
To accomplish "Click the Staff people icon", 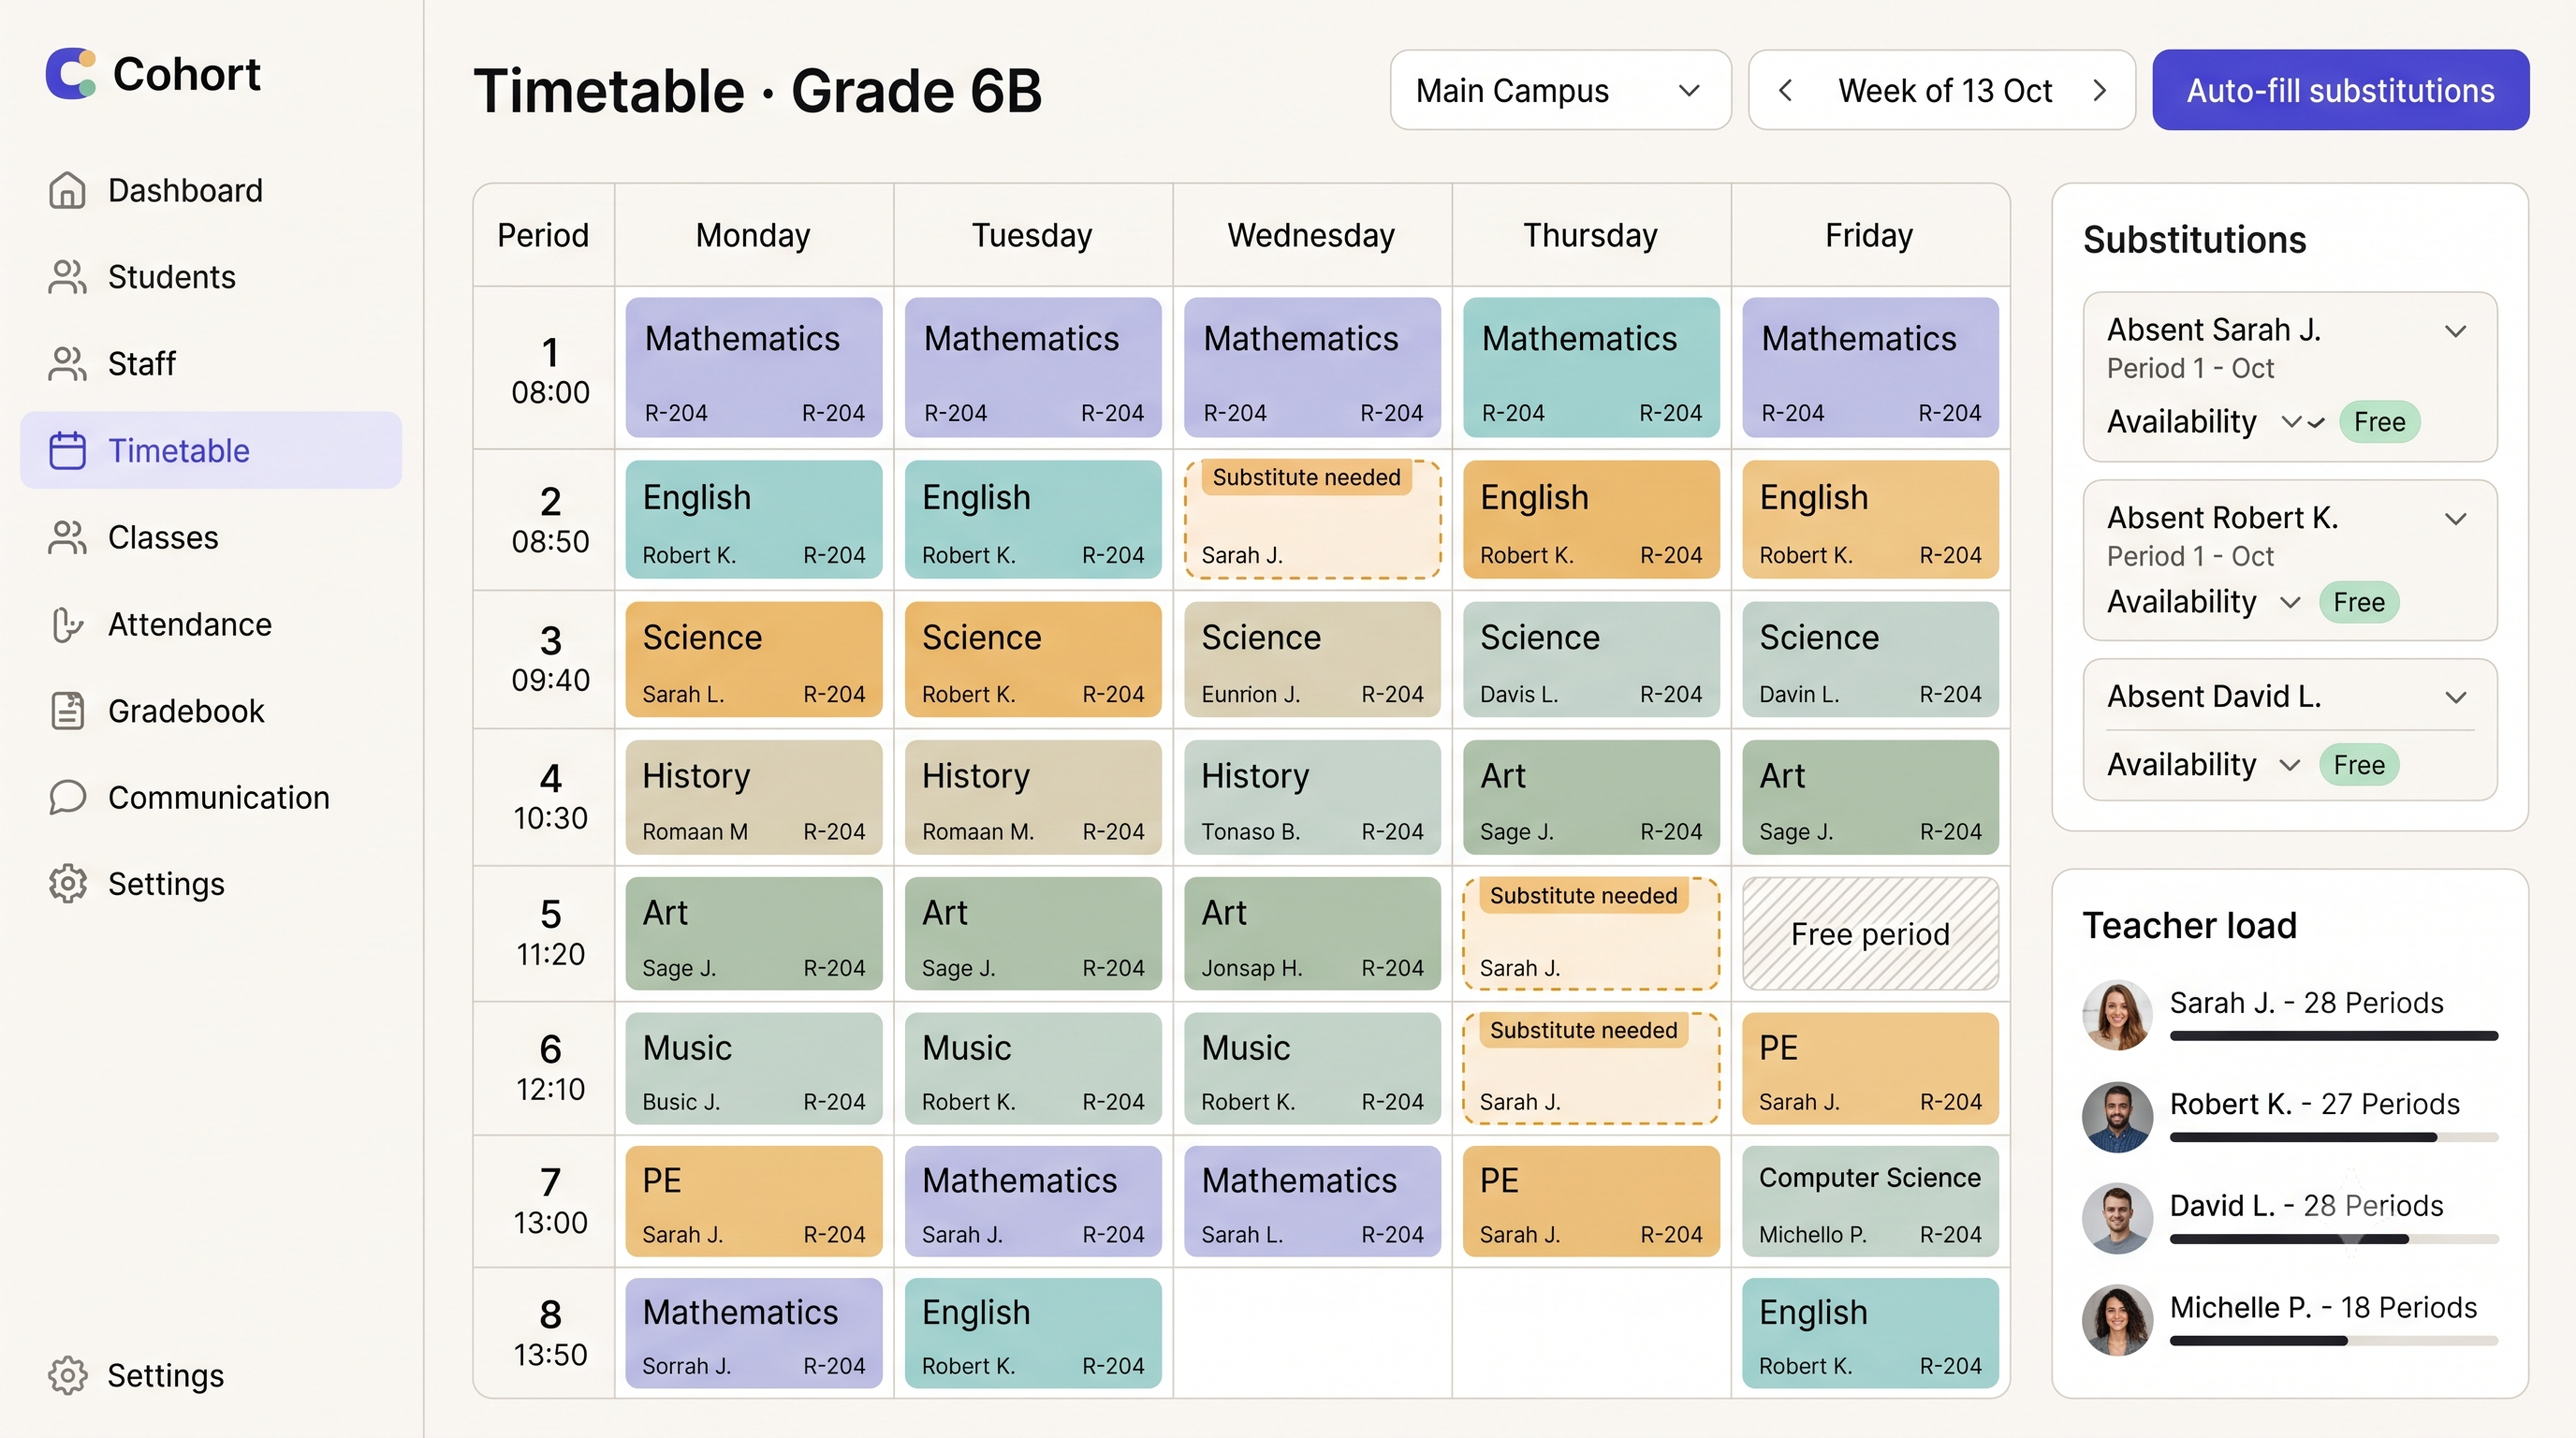I will coord(67,363).
